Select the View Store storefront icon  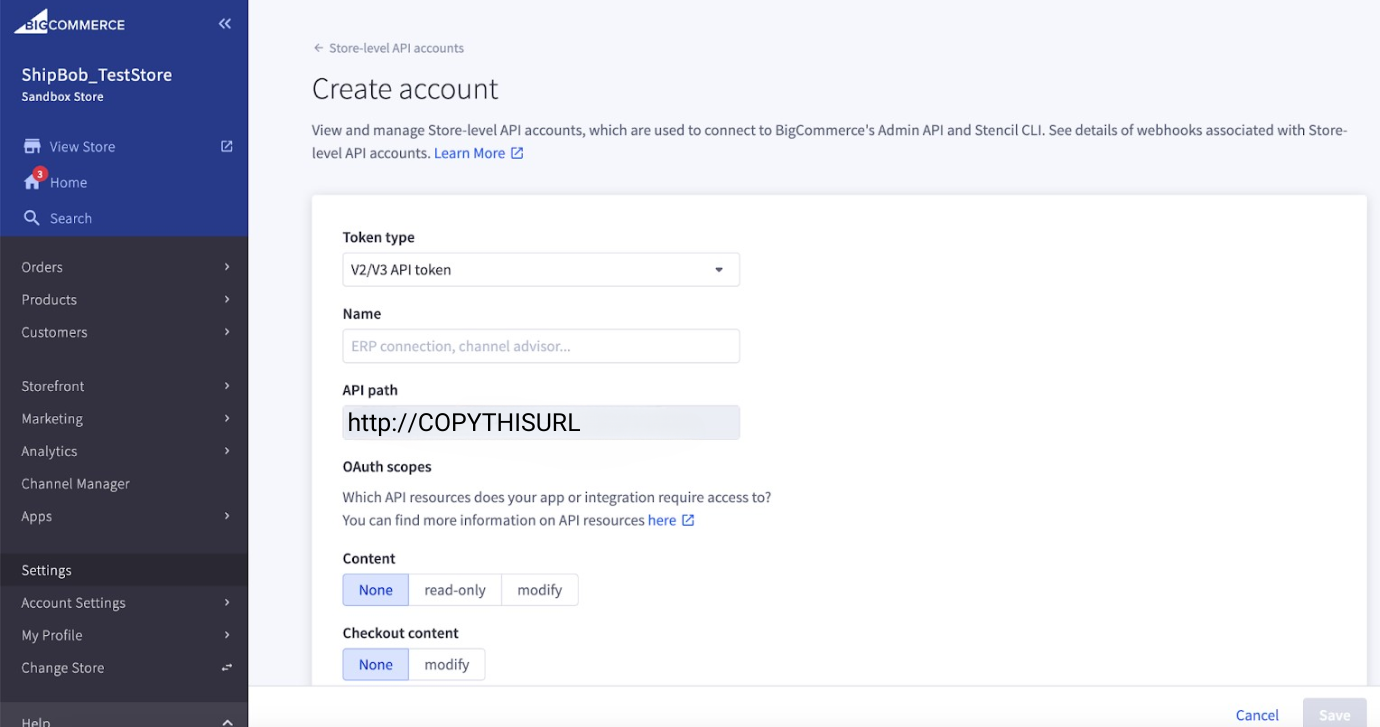pos(32,146)
